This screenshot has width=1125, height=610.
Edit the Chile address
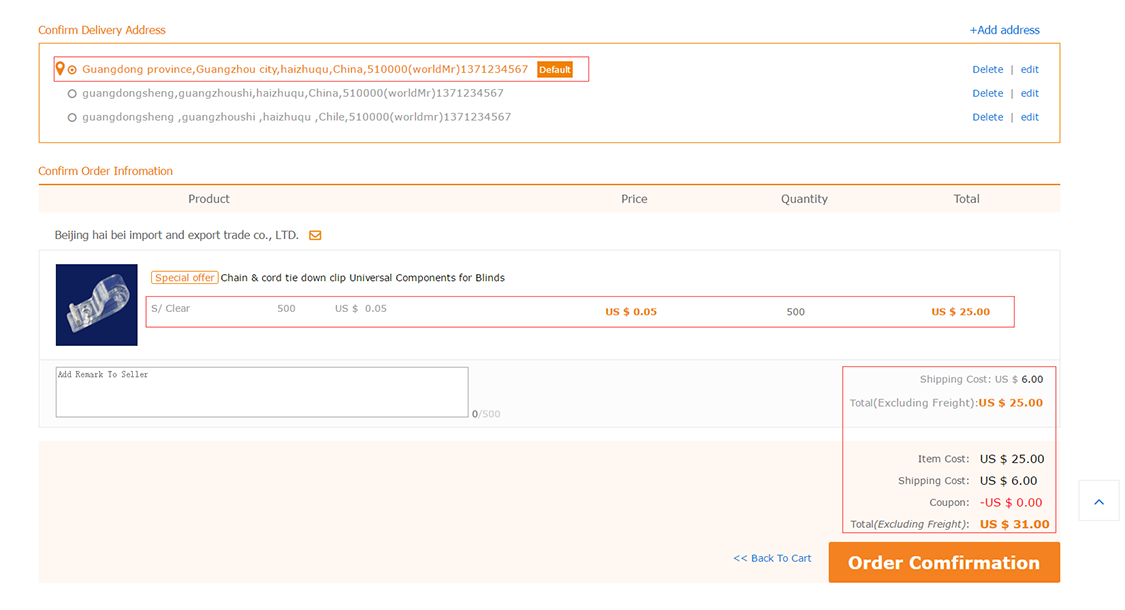(x=1030, y=117)
